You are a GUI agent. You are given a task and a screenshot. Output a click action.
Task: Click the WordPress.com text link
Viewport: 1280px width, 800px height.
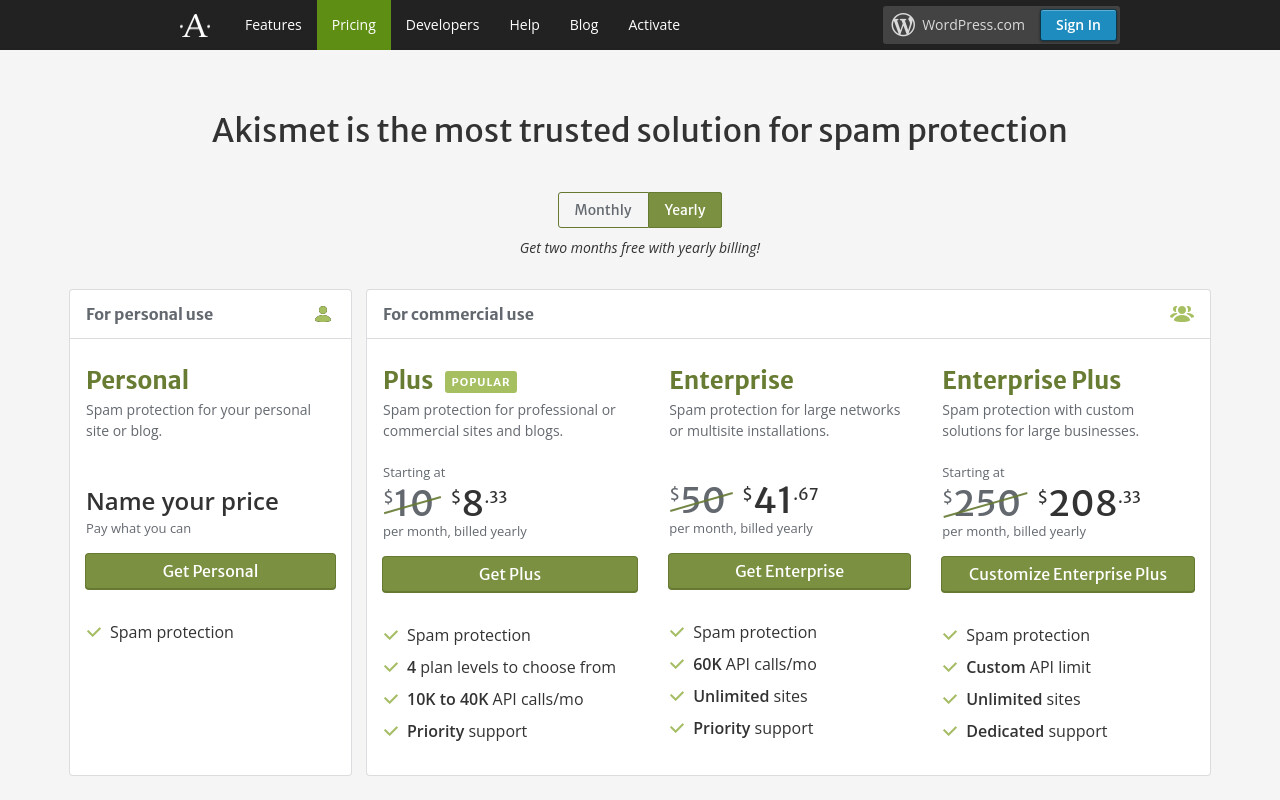[973, 25]
